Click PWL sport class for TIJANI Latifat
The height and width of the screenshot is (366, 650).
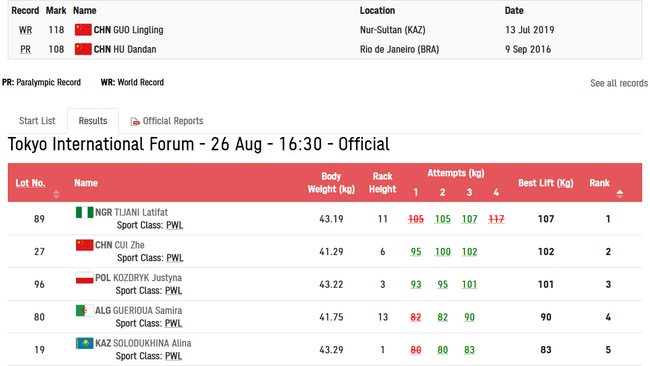pos(175,225)
